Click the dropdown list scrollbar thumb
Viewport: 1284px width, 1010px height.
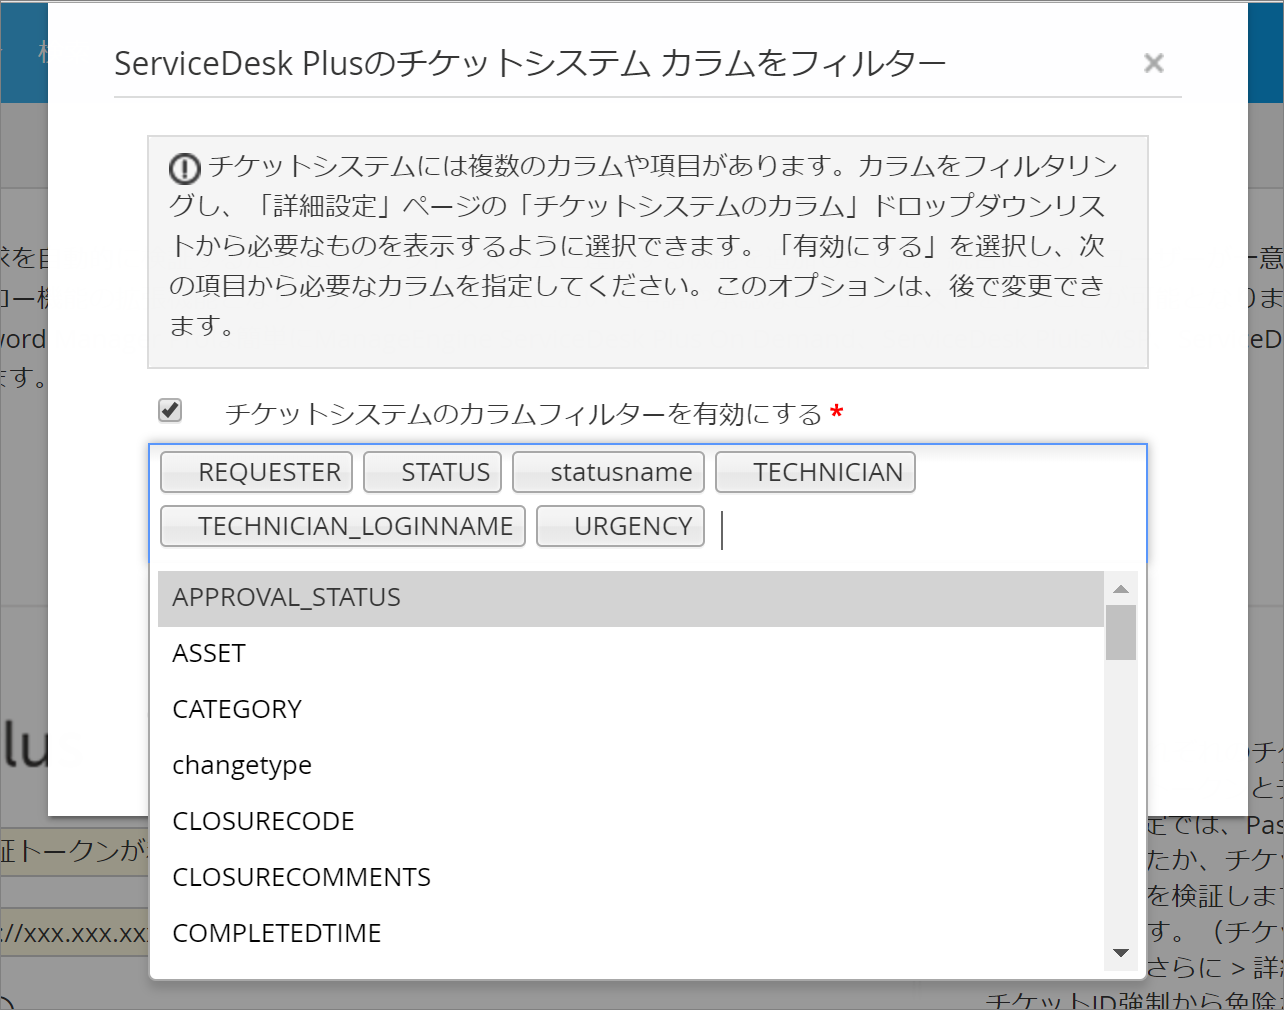[1121, 632]
